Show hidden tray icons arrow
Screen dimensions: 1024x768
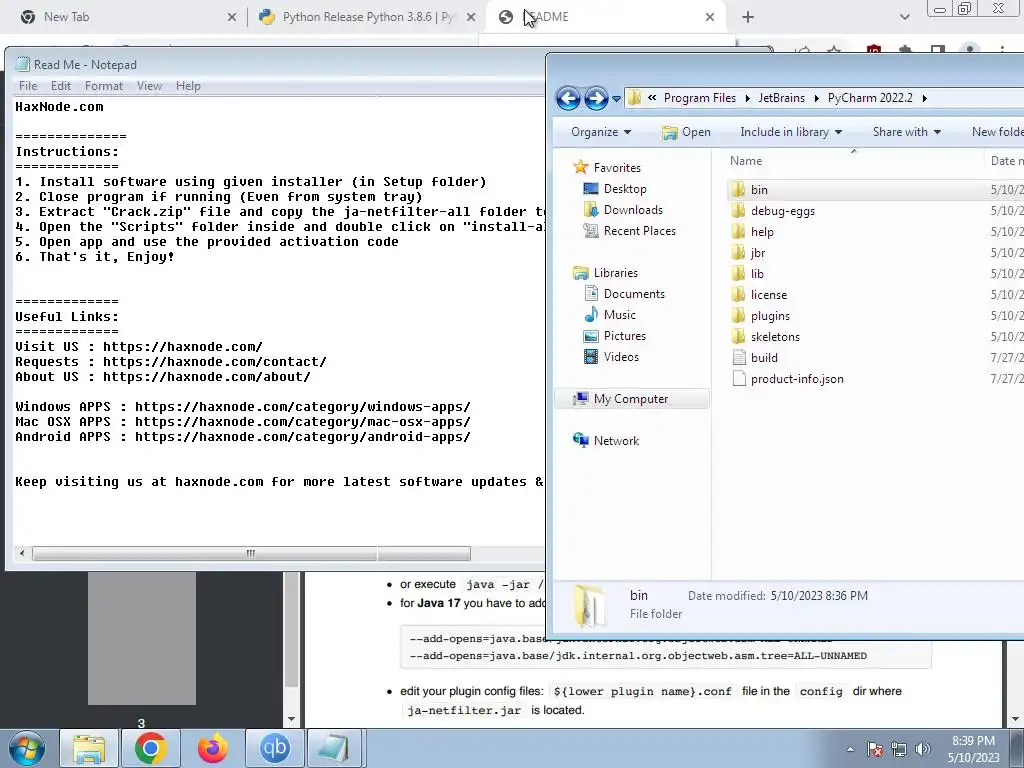pyautogui.click(x=850, y=749)
